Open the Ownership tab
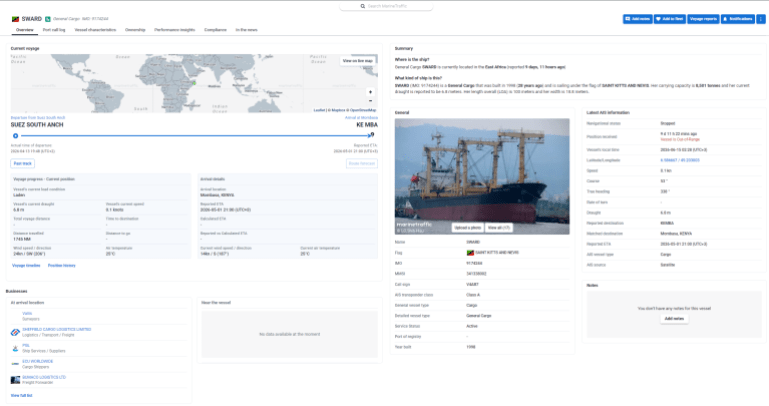This screenshot has height=406, width=769. tap(135, 30)
